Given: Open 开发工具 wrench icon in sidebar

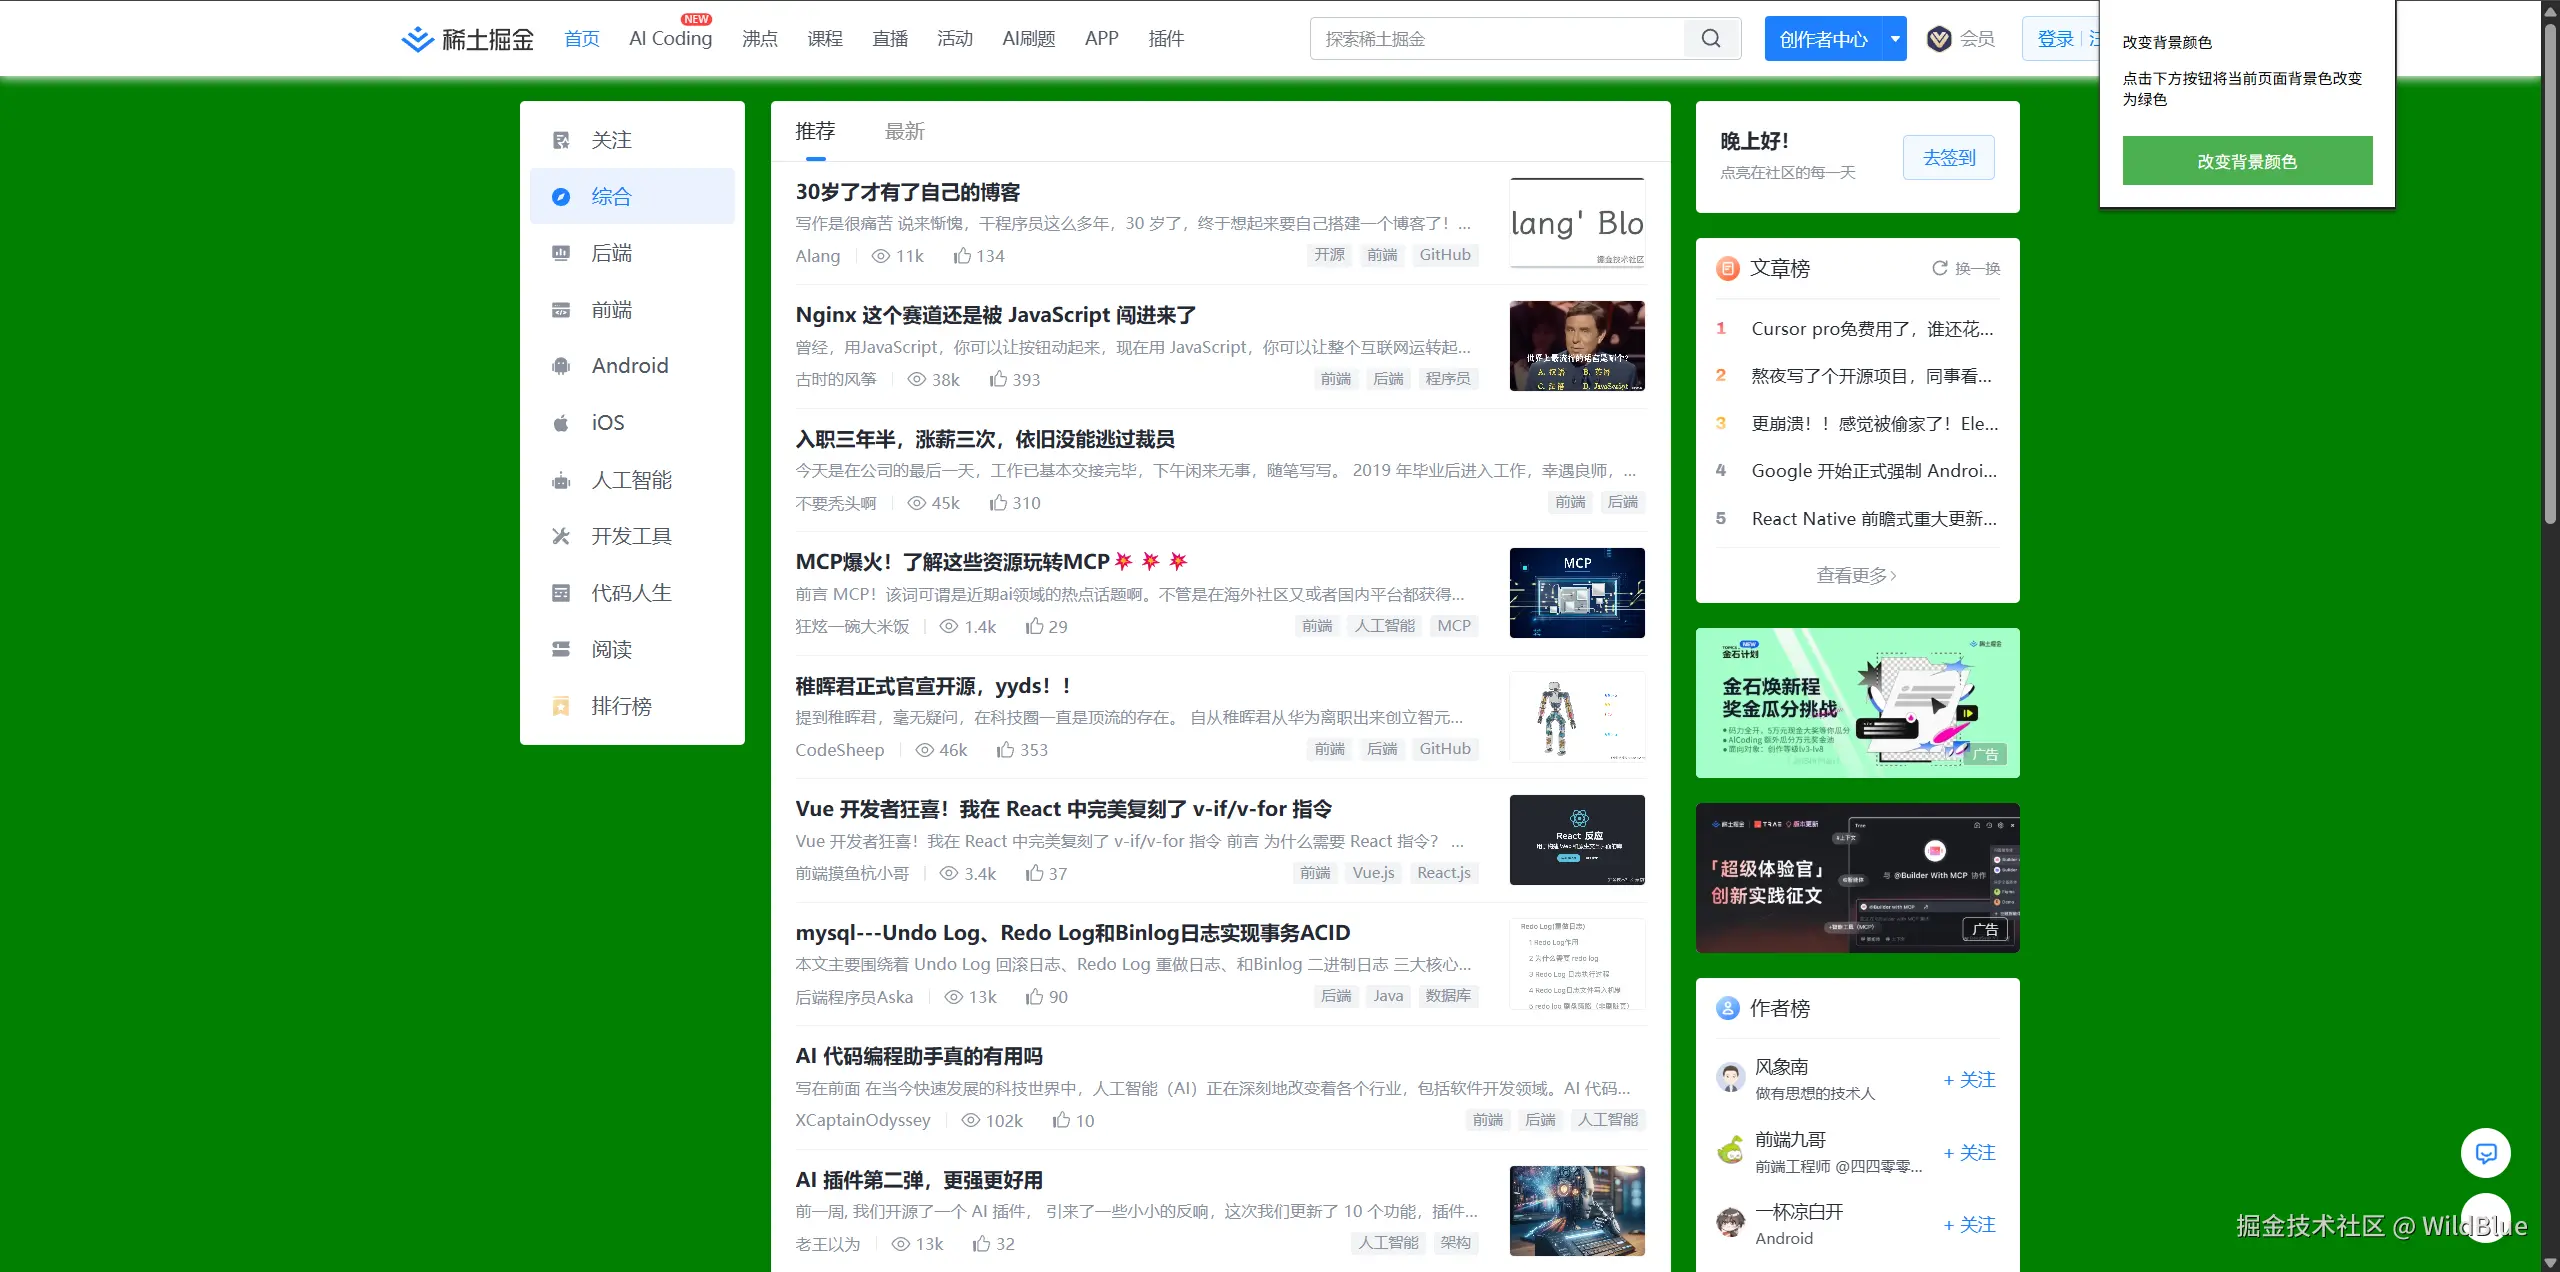Looking at the screenshot, I should (x=561, y=536).
